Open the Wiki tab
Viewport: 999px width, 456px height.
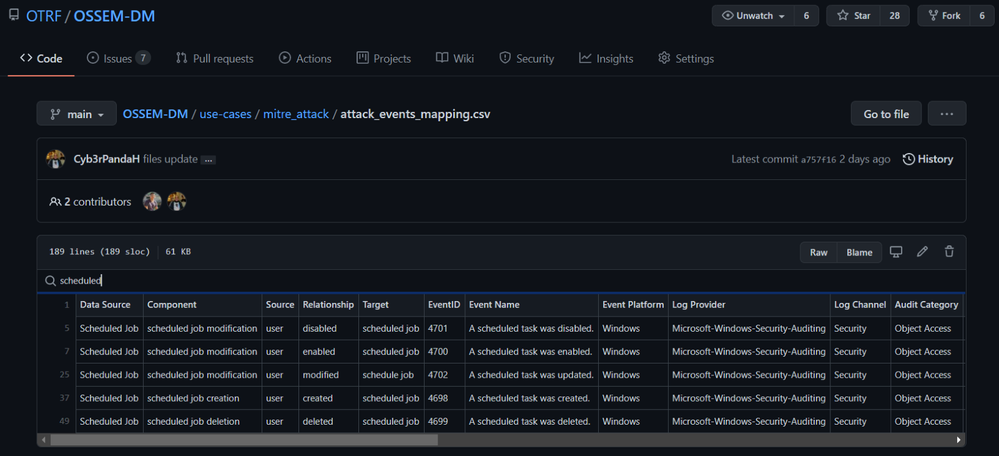455,59
